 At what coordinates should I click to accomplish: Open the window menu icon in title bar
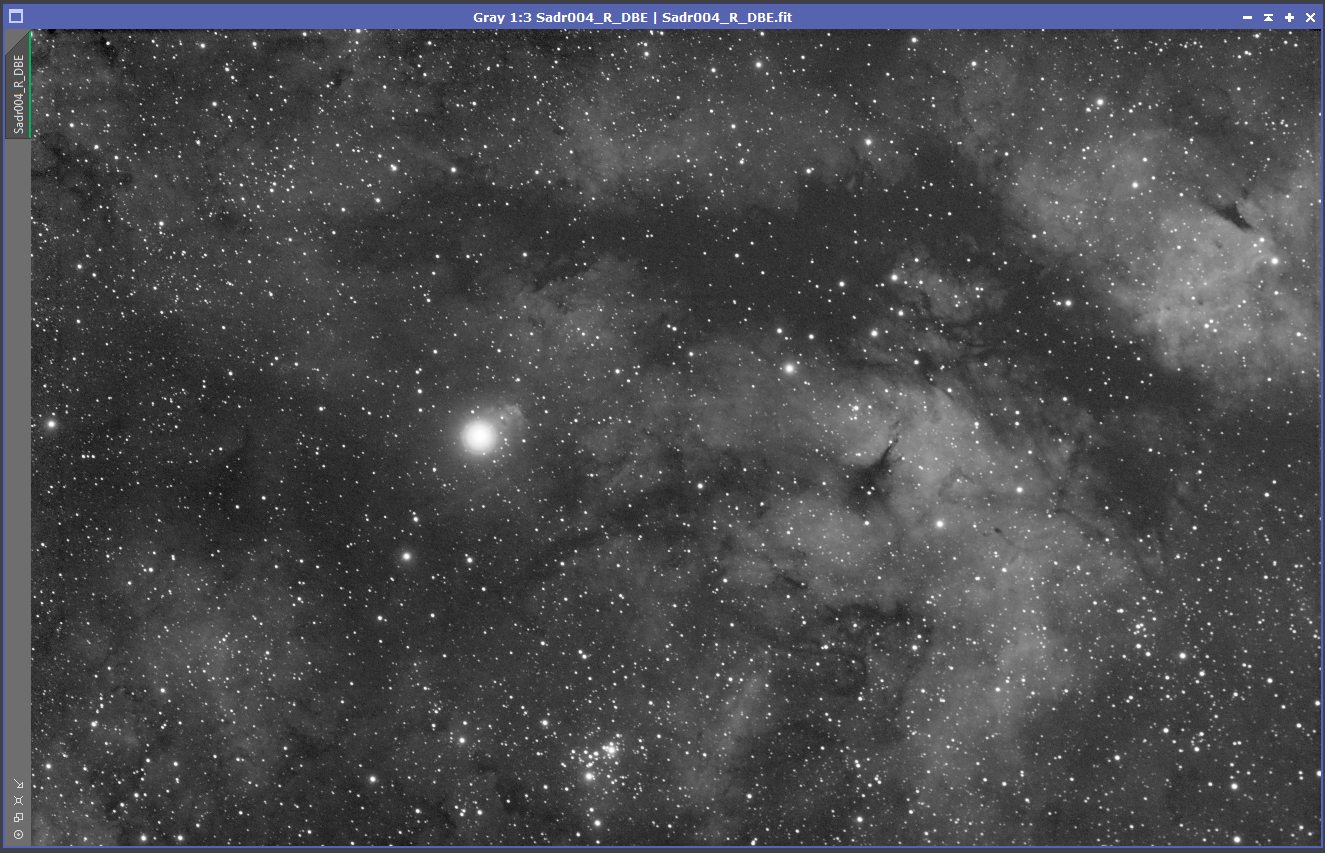pos(16,17)
